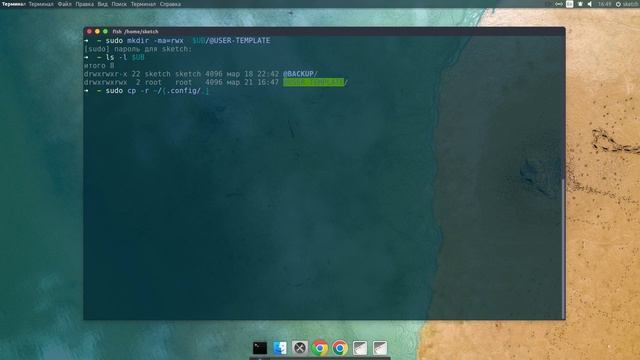Click the terminal title 'fish /home/sketch'
Viewport: 640px width, 360px height.
point(136,31)
